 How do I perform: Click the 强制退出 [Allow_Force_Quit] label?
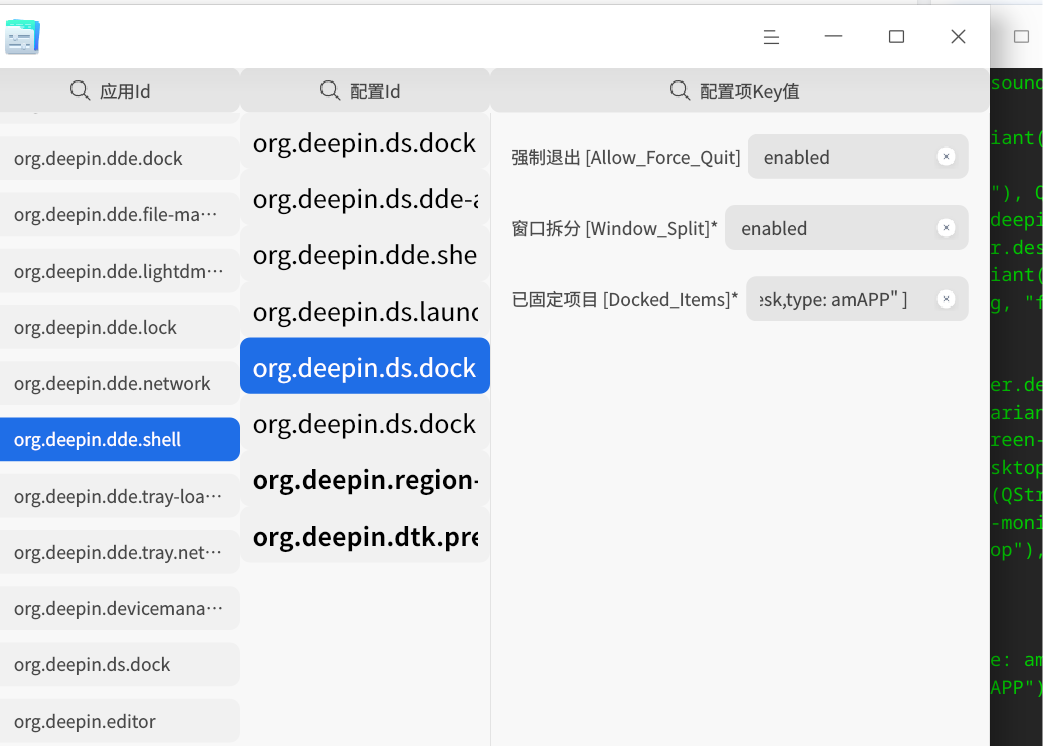tap(625, 158)
